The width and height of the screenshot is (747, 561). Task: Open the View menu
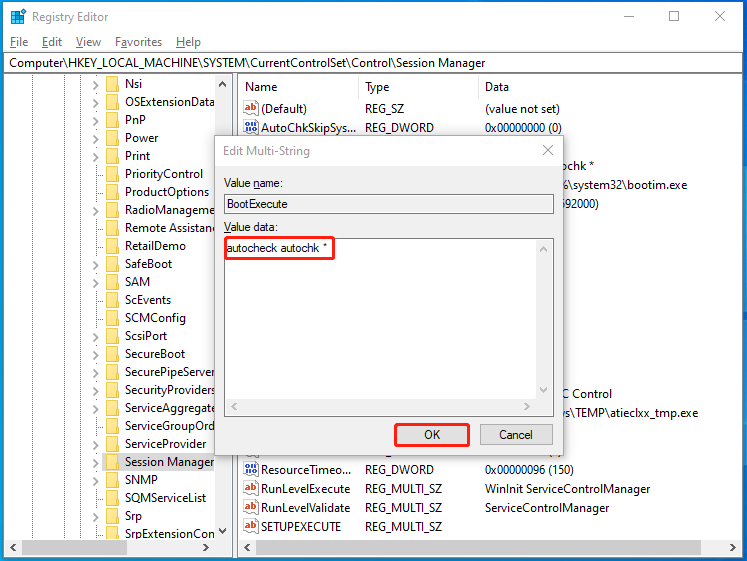pos(88,42)
